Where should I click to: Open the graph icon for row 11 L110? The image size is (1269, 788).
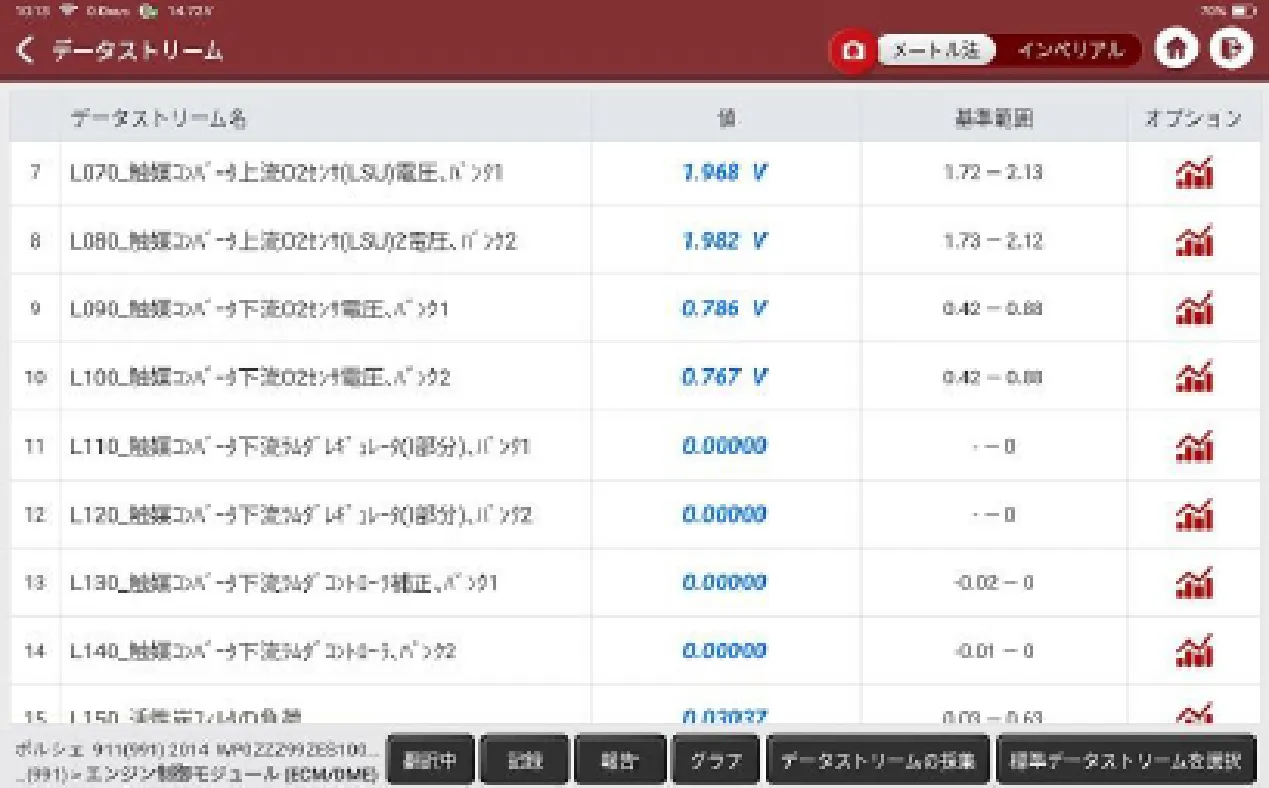(x=1193, y=446)
